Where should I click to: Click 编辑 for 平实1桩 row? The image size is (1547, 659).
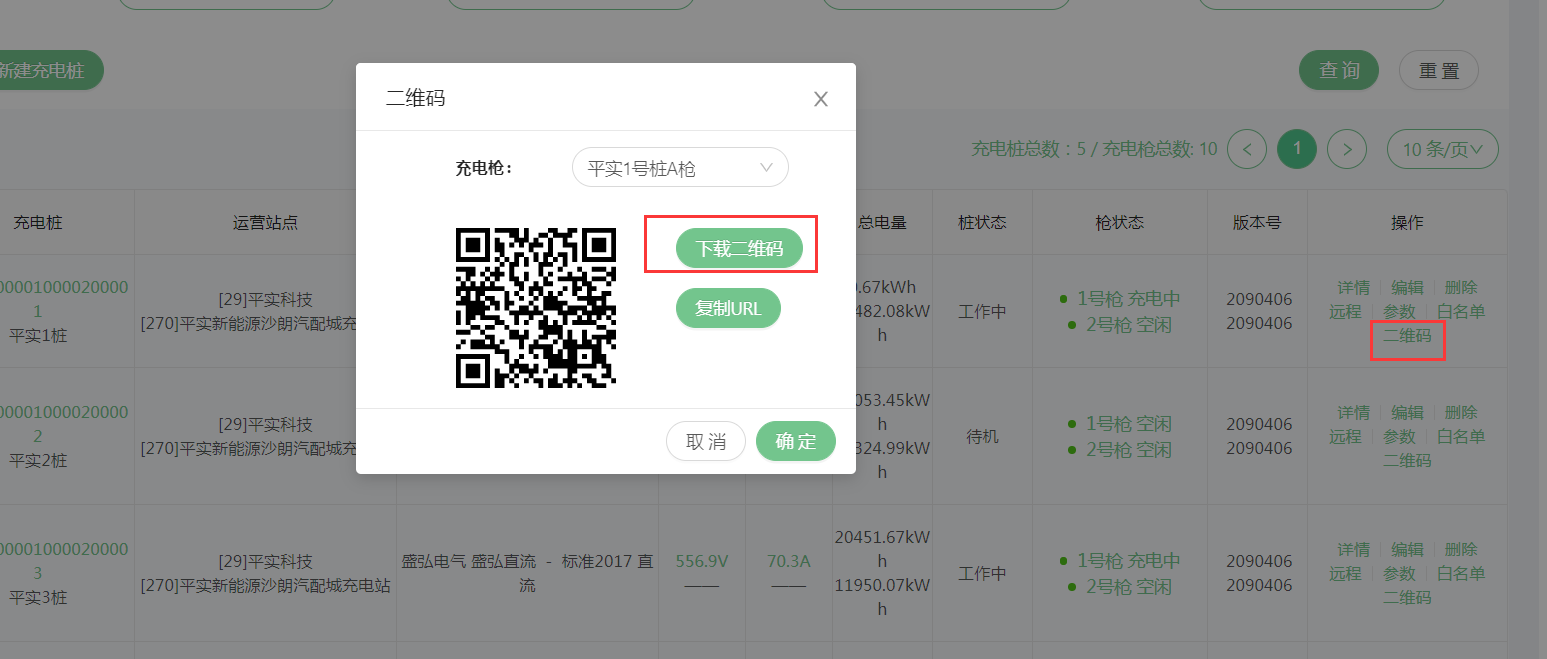pos(1407,288)
